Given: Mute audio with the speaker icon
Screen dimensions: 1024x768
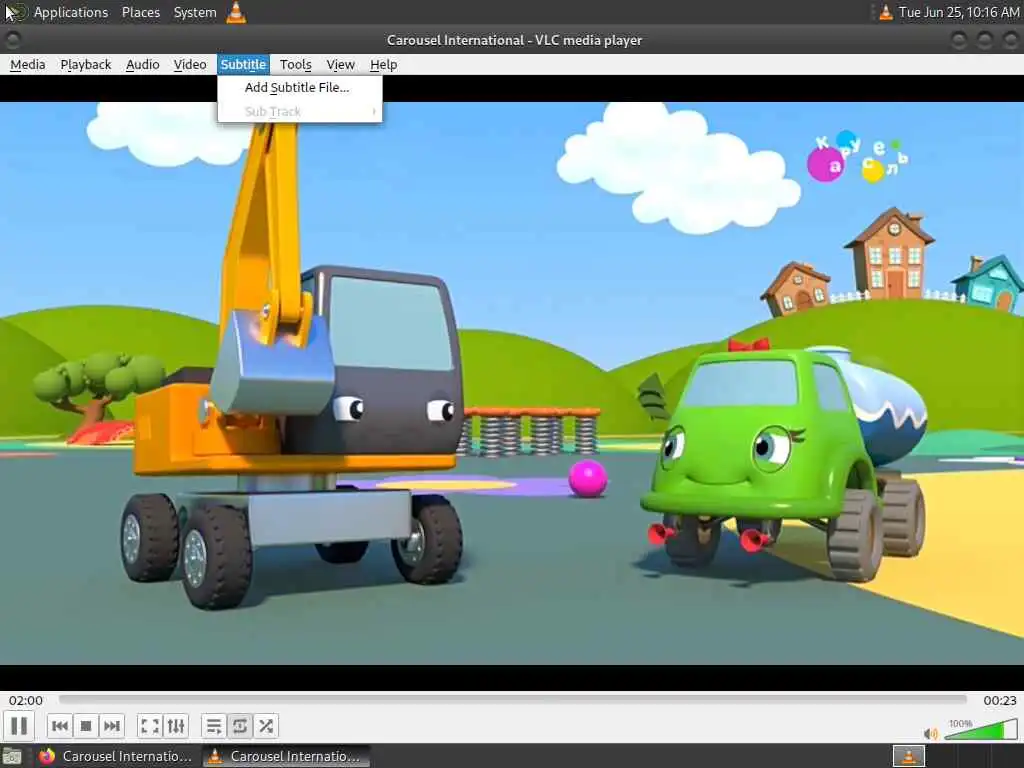Looking at the screenshot, I should pos(931,733).
